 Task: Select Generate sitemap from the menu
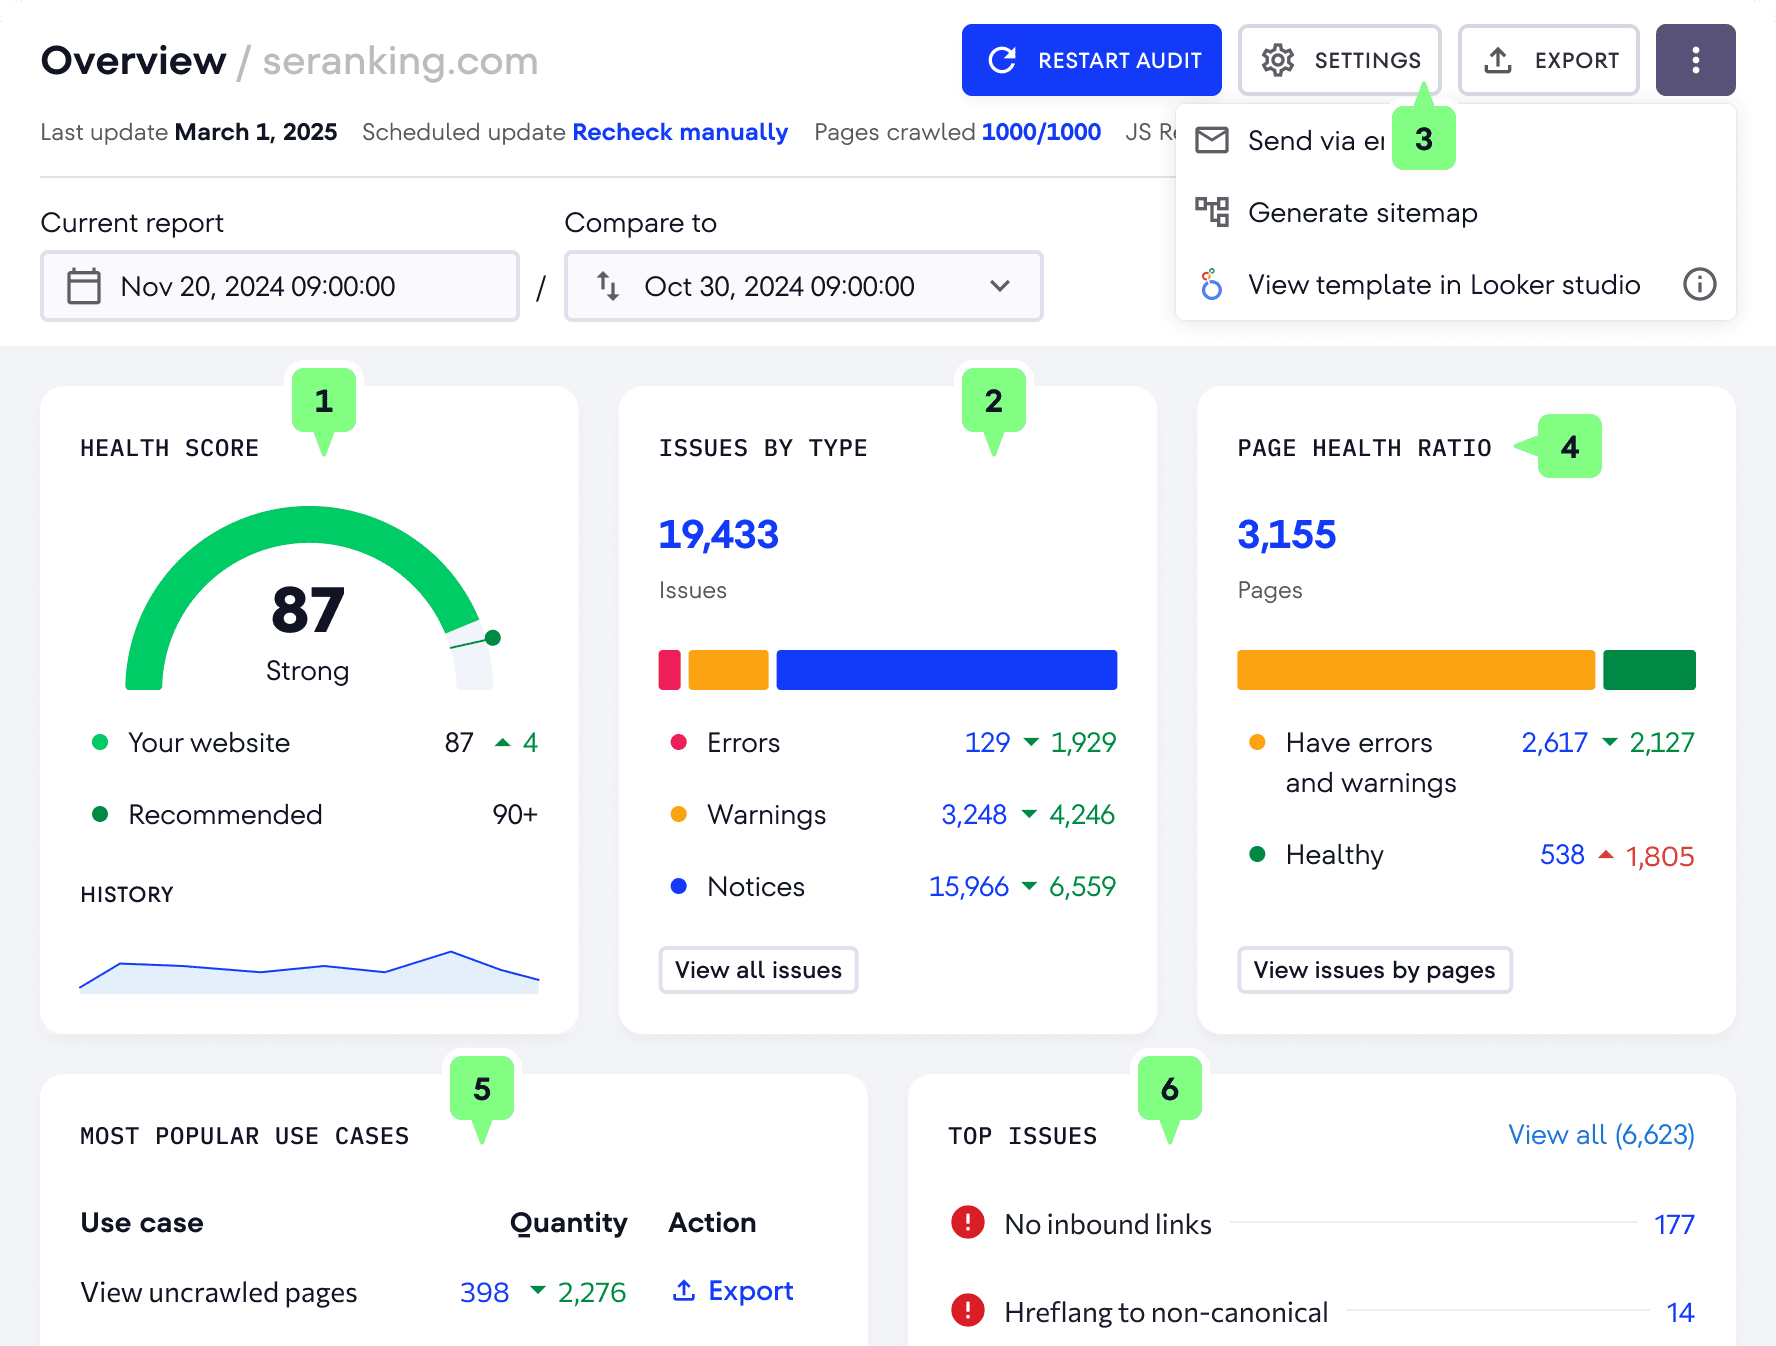1362,212
